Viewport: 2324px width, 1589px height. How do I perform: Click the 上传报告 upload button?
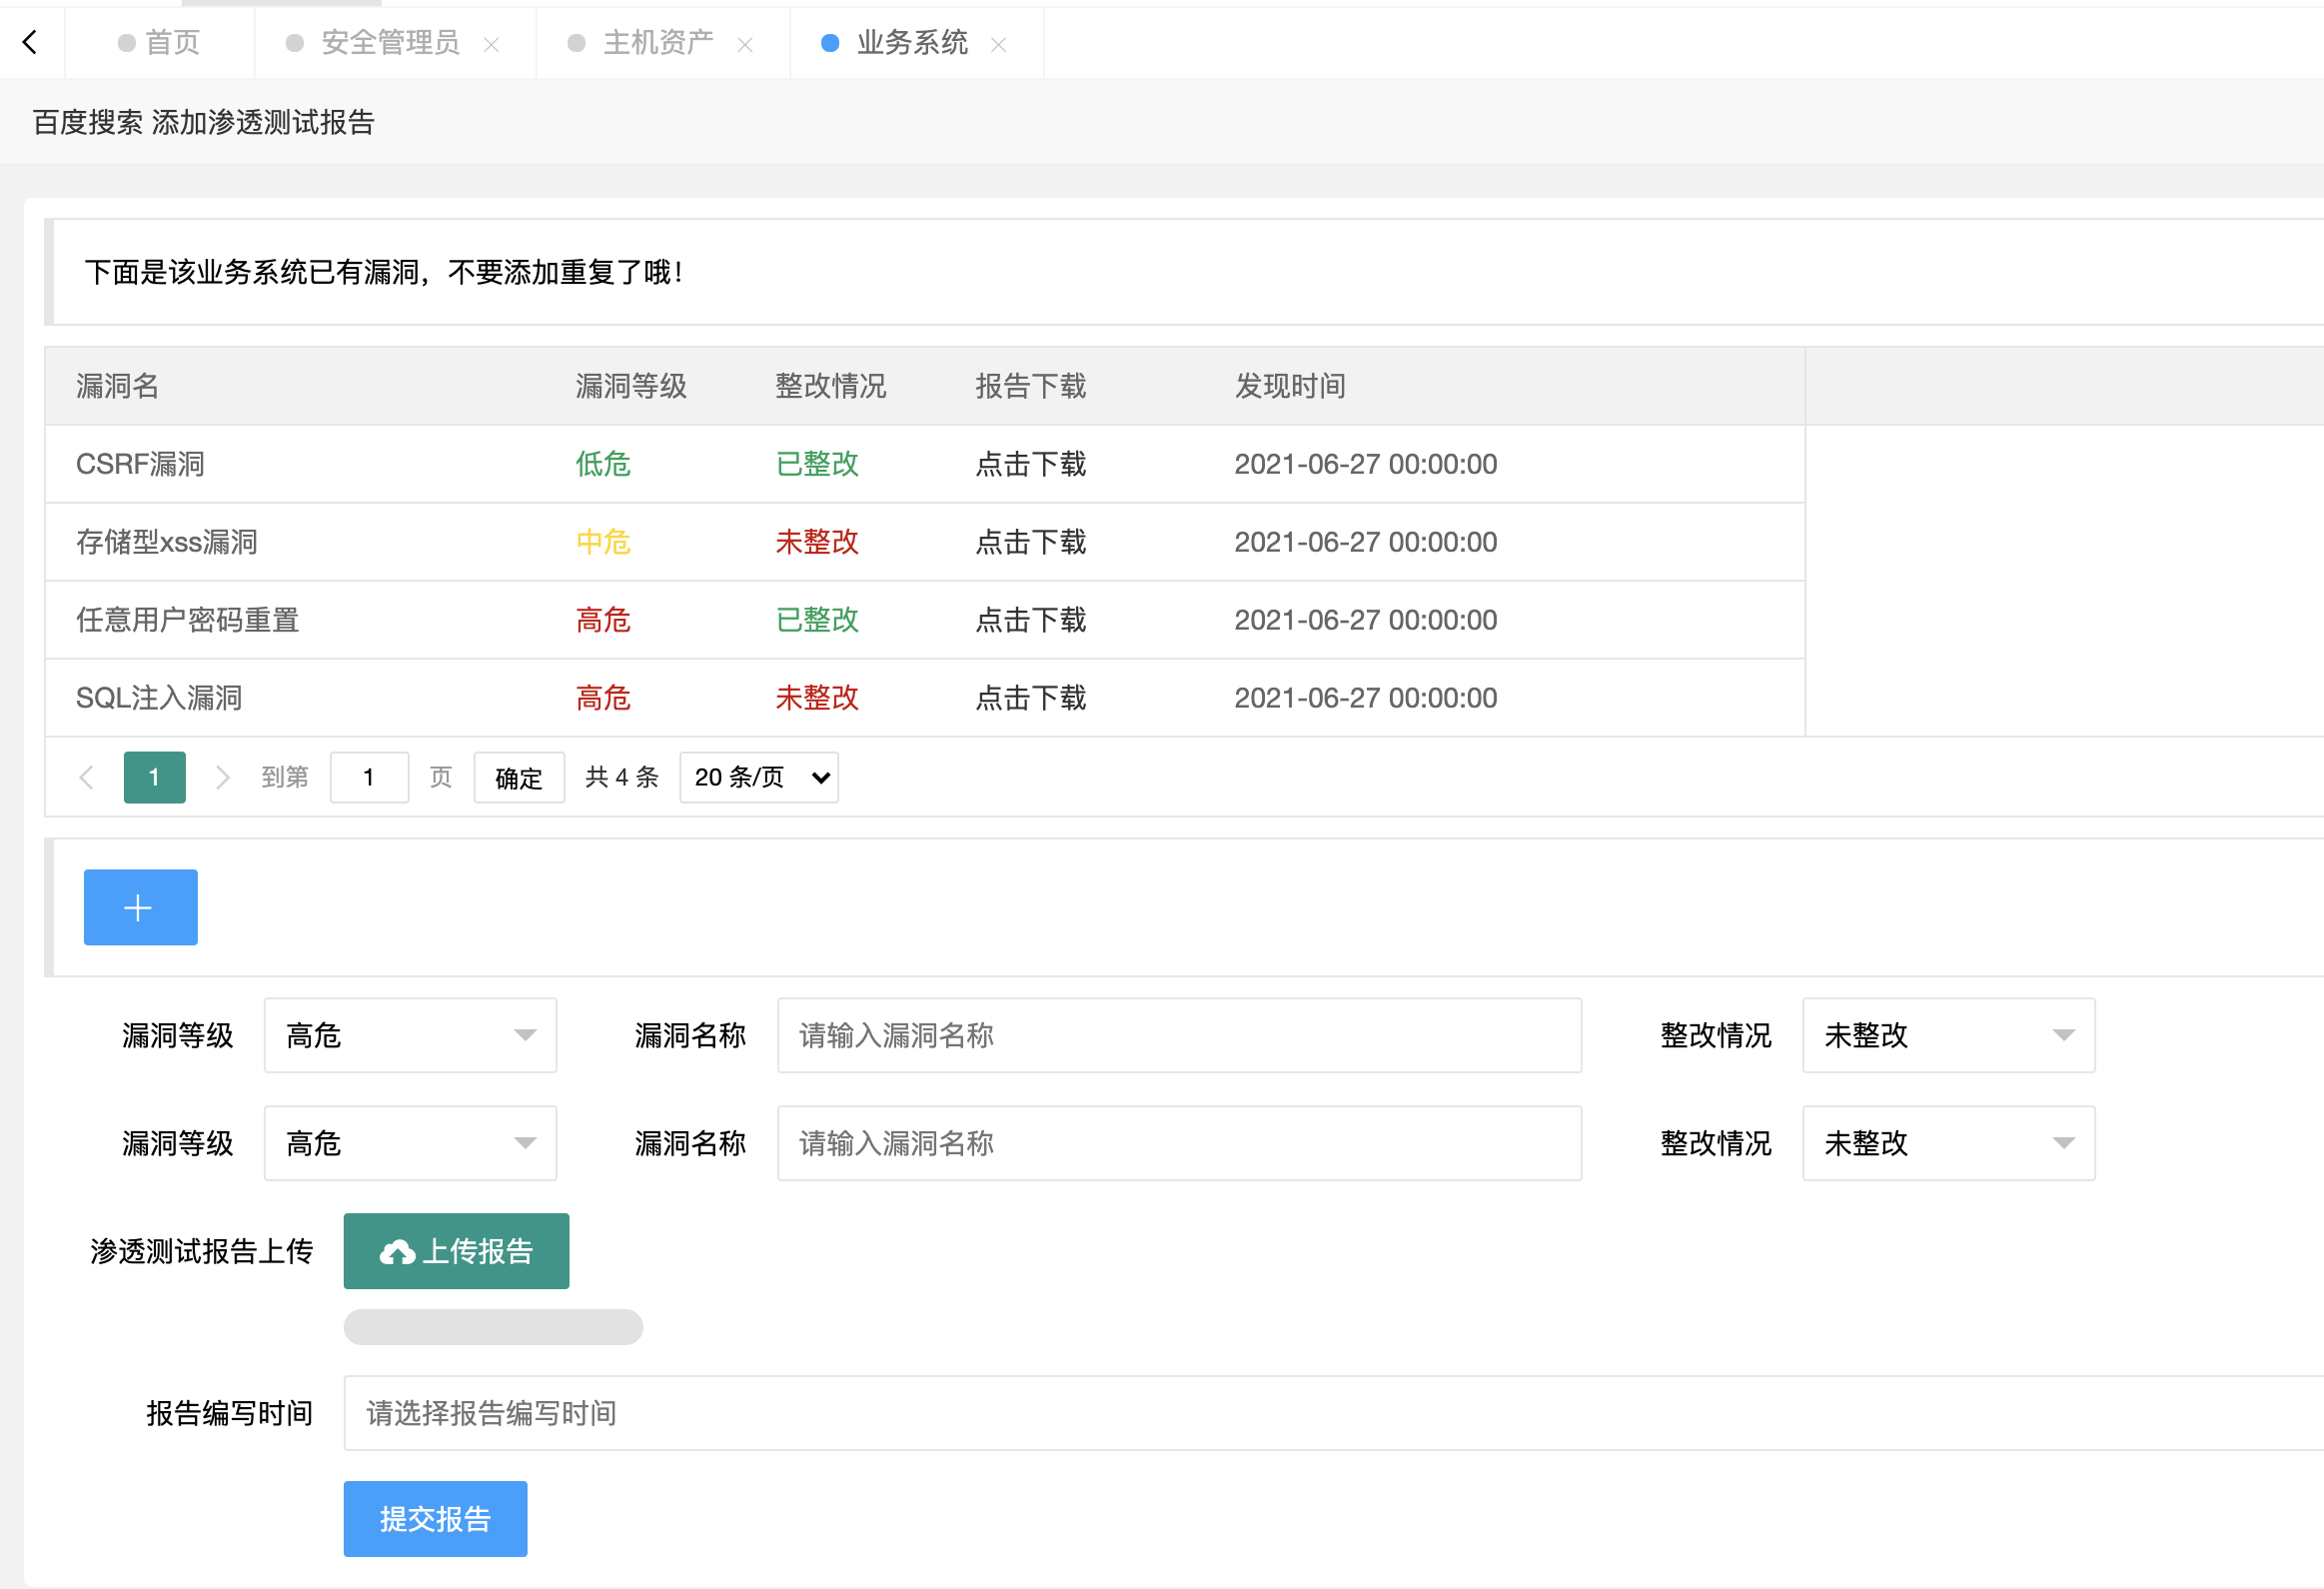click(x=456, y=1251)
